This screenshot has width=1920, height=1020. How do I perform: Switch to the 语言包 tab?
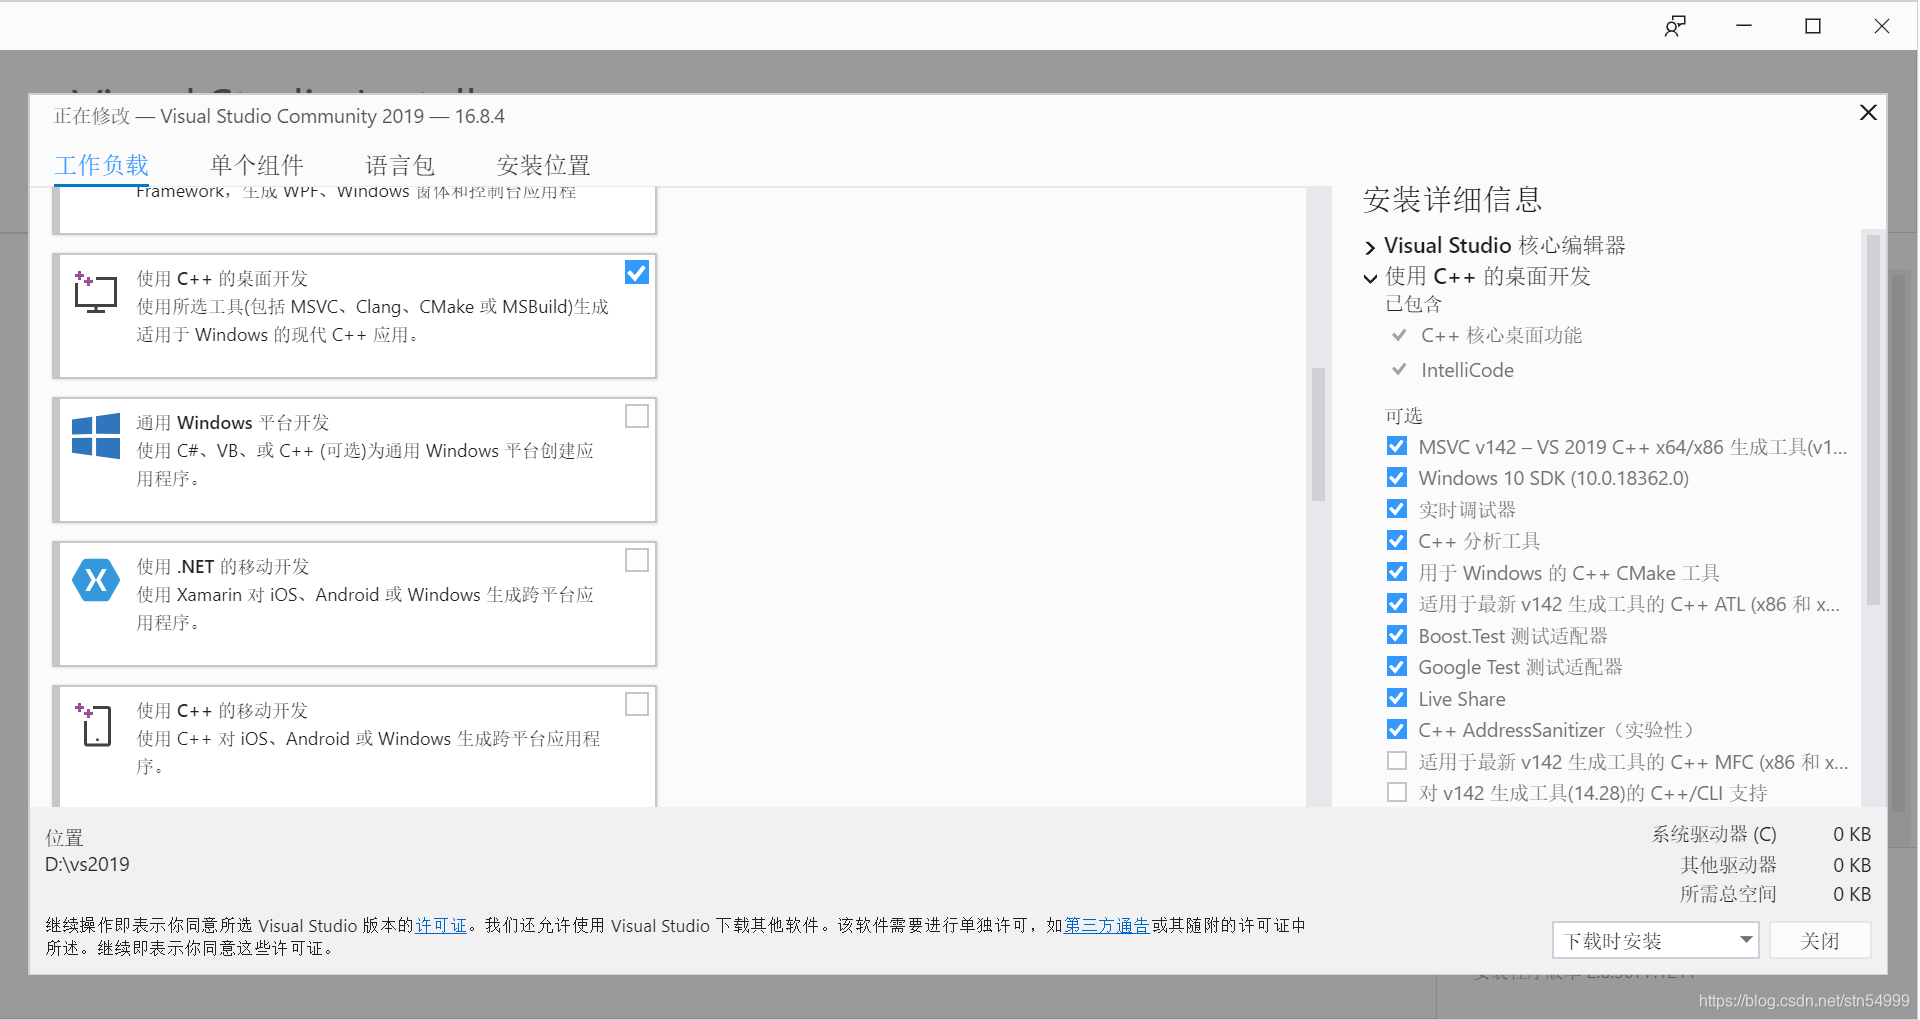(x=400, y=165)
